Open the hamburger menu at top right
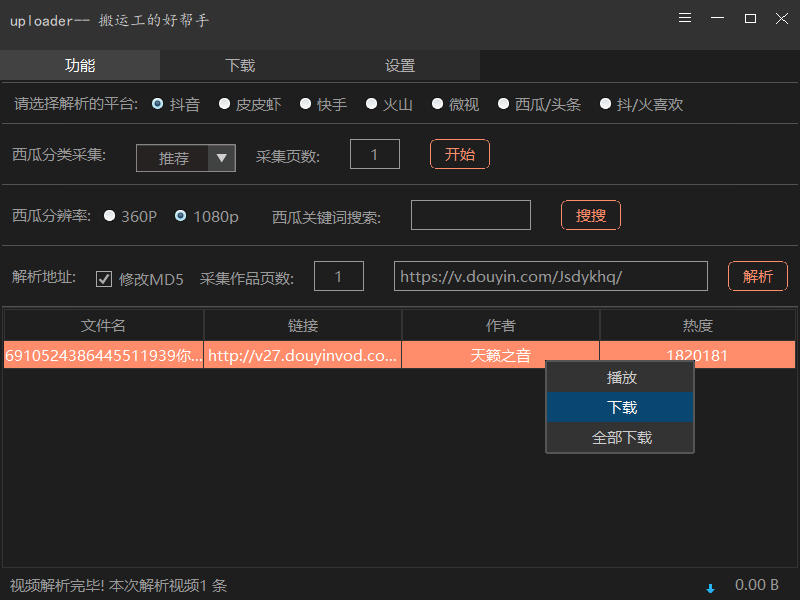This screenshot has height=600, width=800. pyautogui.click(x=684, y=17)
